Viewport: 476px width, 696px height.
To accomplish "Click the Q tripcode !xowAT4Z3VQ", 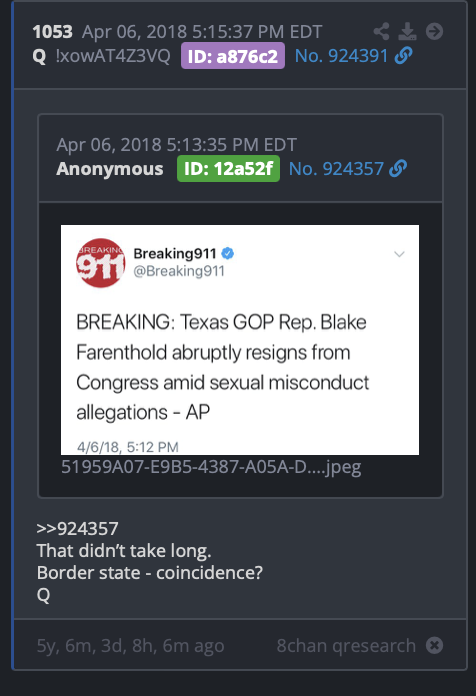I will (x=113, y=56).
